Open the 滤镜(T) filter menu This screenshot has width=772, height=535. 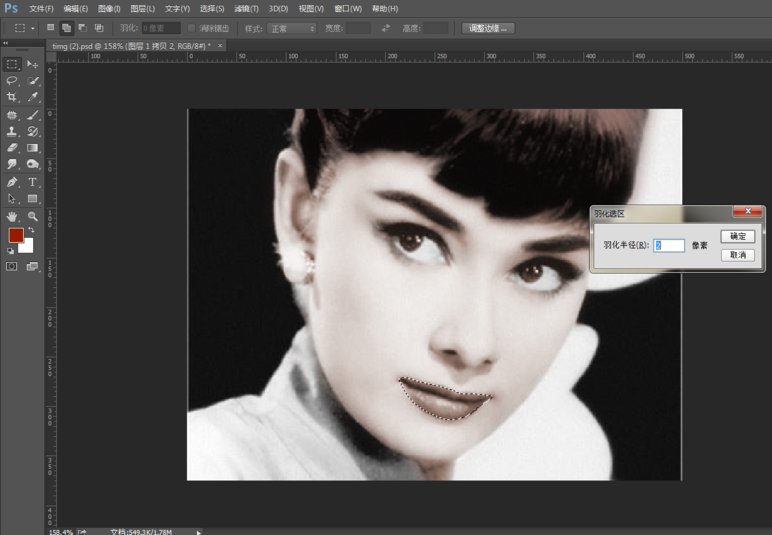247,8
